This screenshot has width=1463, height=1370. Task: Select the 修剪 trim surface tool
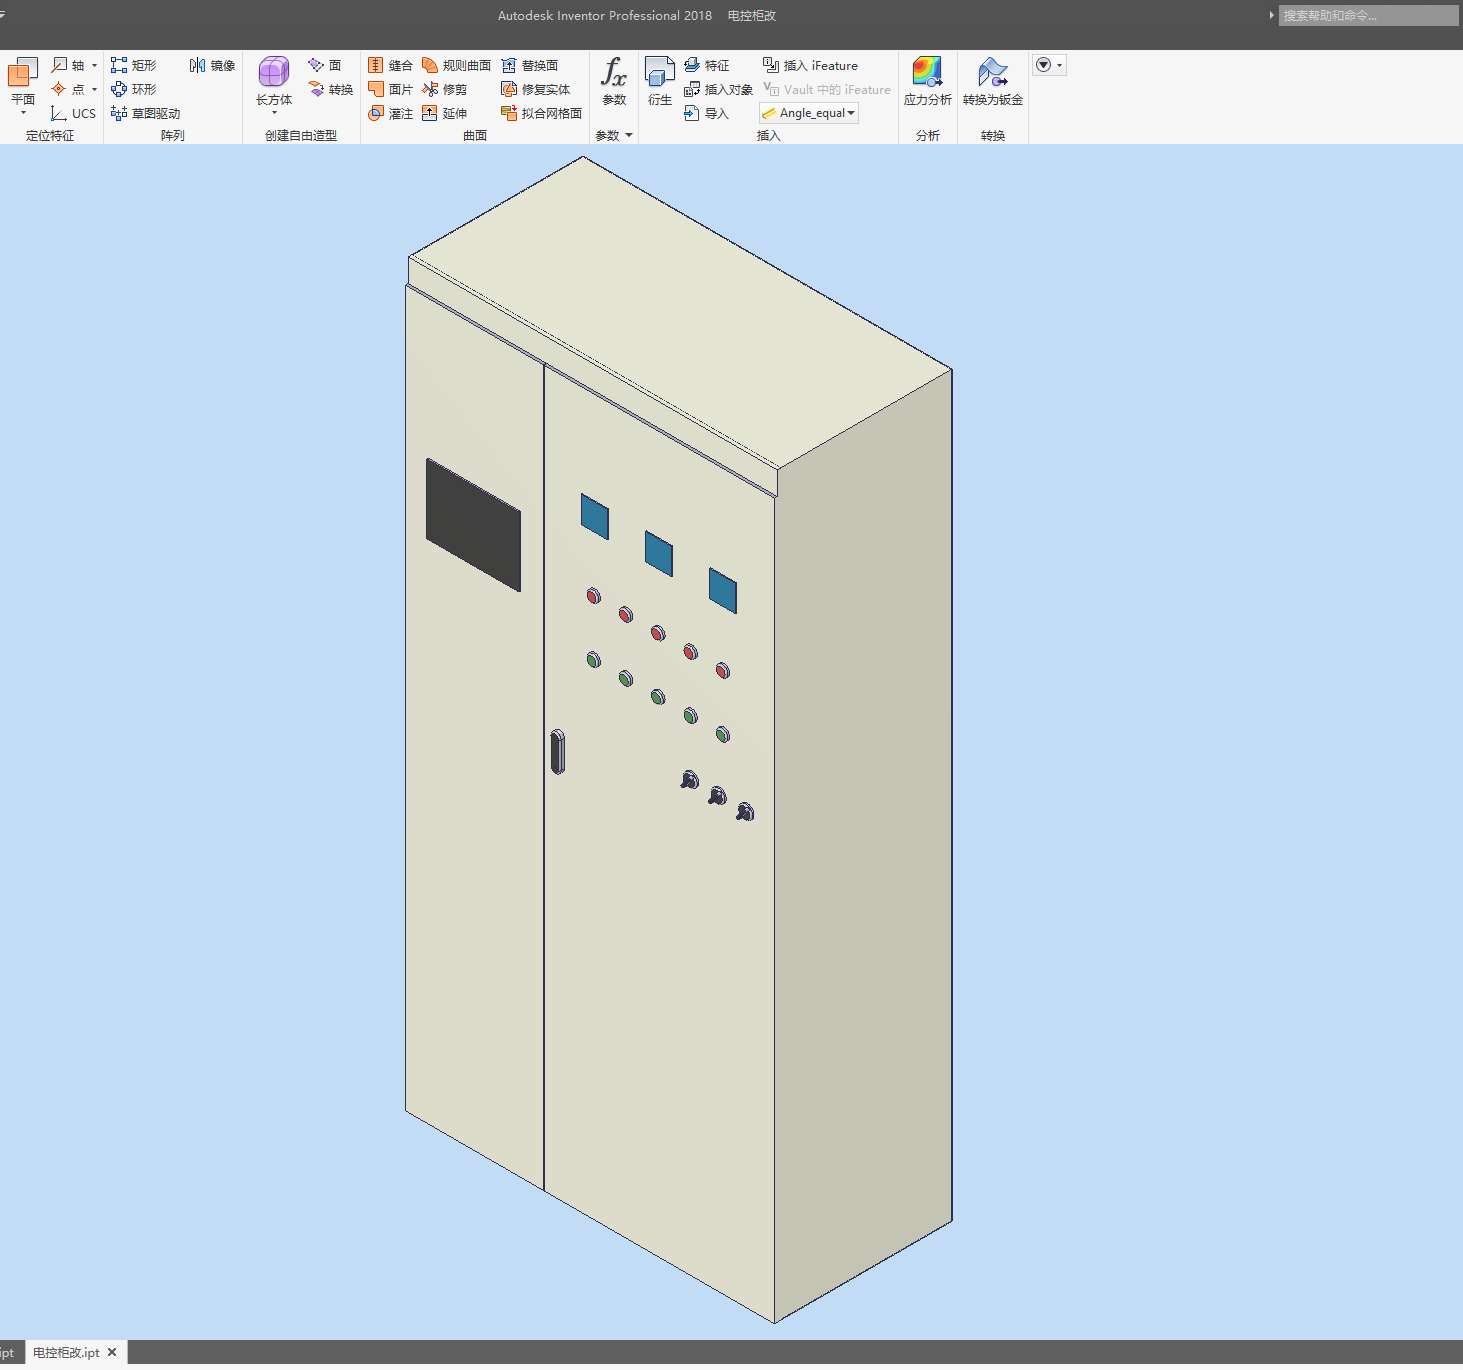tap(444, 89)
